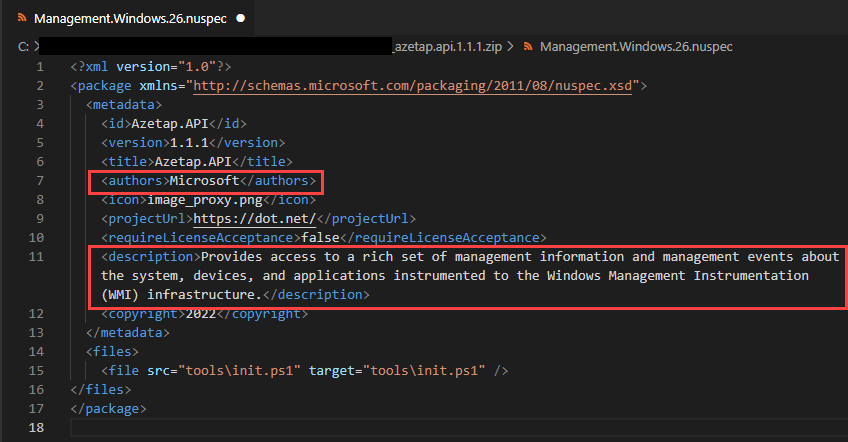Open the https://dot.net/ project URL link
The image size is (848, 442).
coord(255,219)
